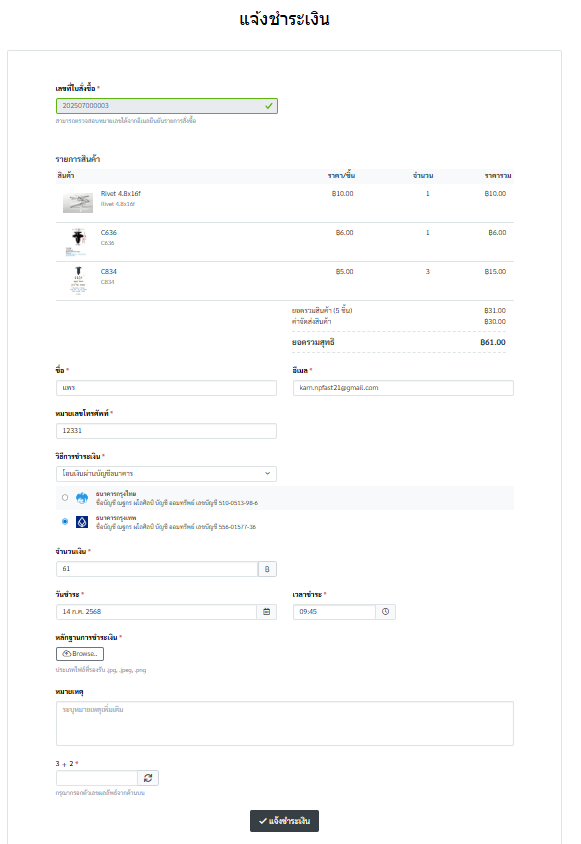
Task: Click the remarks textarea
Action: tap(285, 723)
